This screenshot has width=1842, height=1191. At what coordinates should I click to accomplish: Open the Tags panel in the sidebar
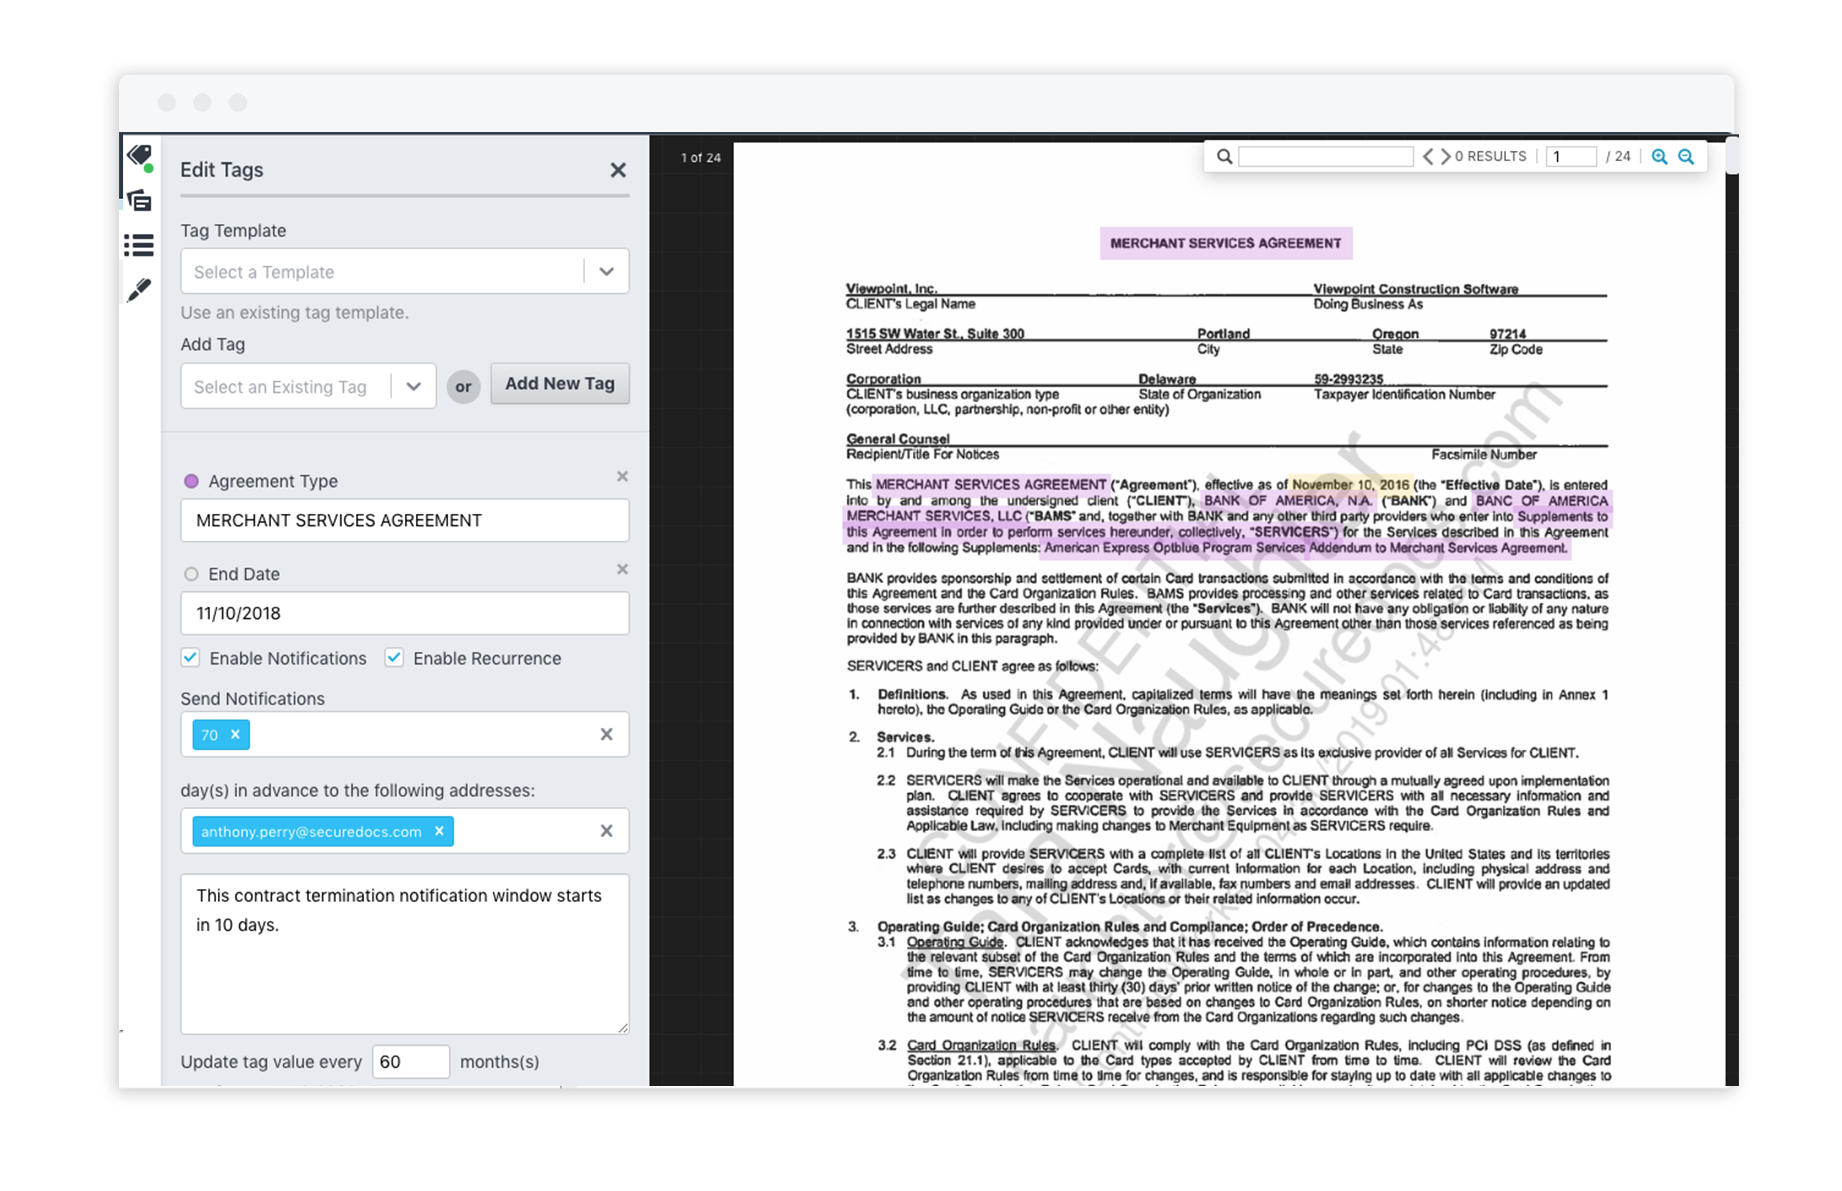[140, 156]
